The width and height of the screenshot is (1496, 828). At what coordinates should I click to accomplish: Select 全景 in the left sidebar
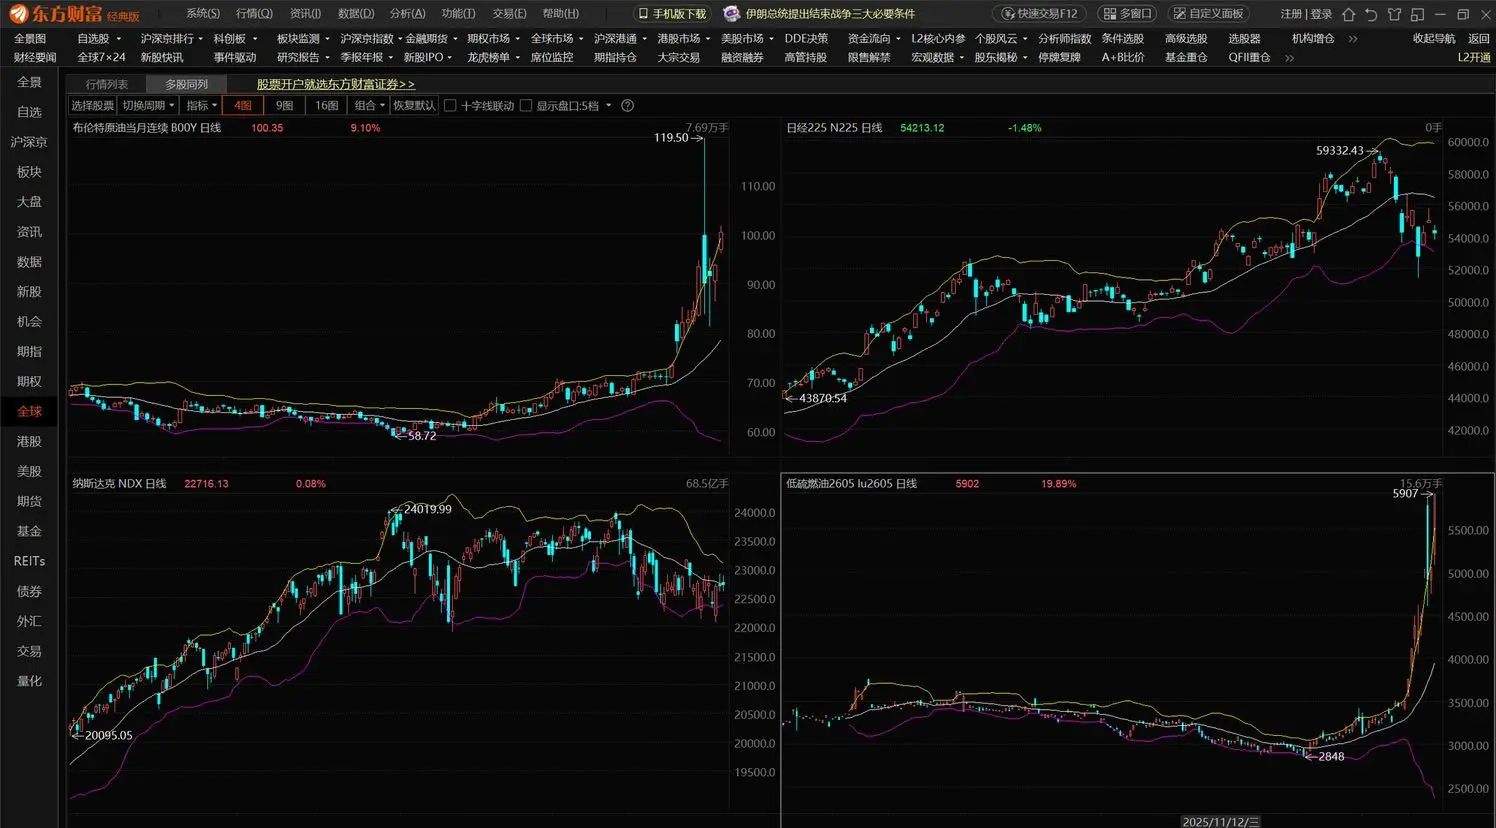[29, 82]
